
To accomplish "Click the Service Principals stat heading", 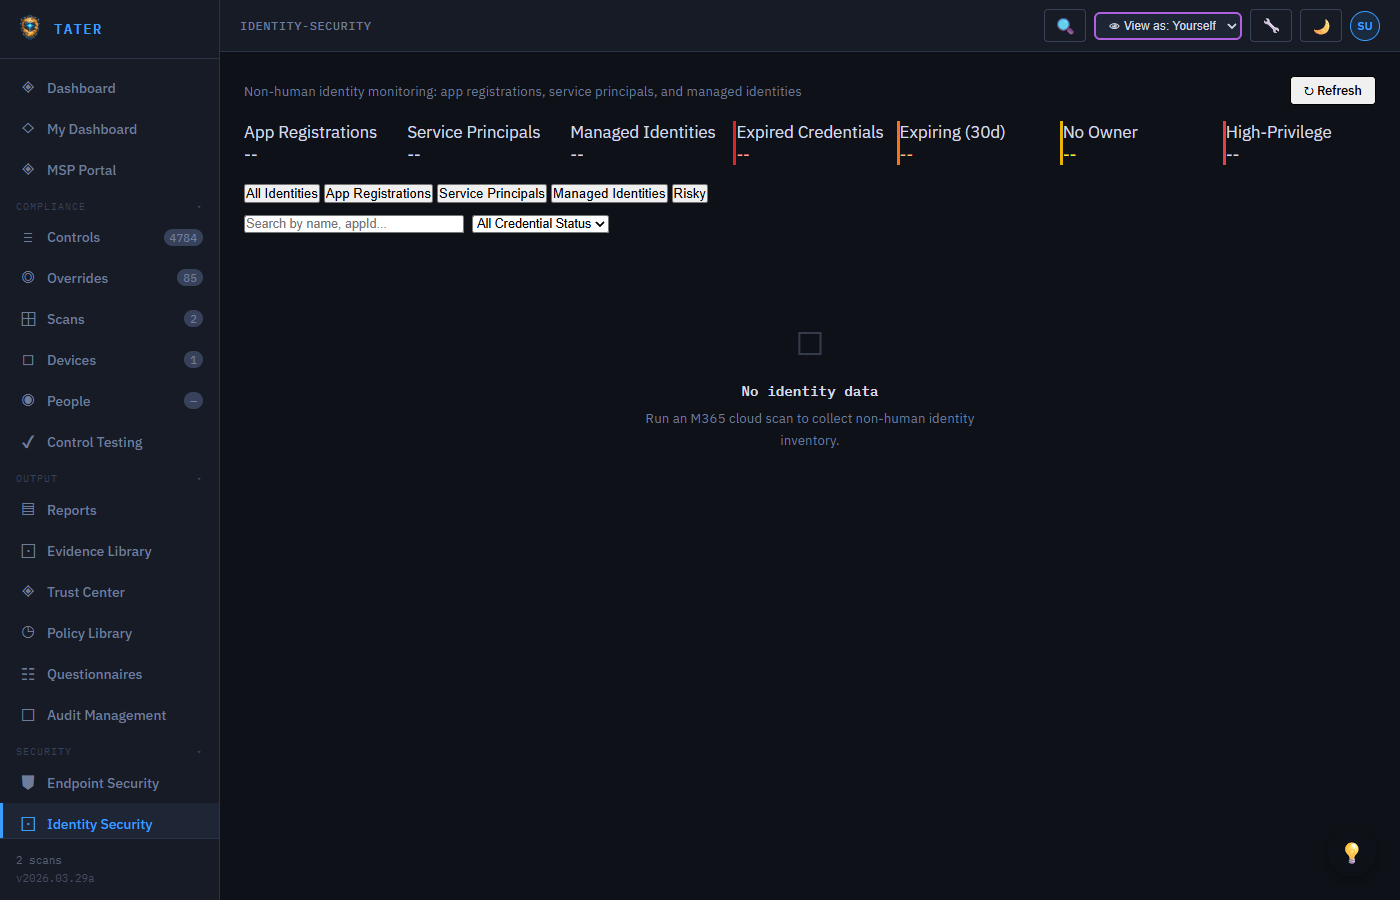I will (x=474, y=132).
